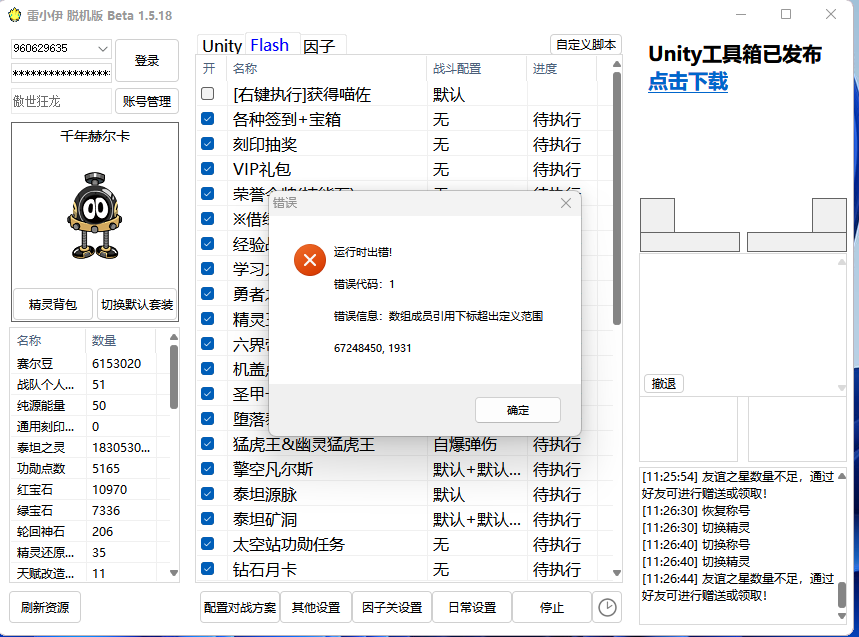
Task: Close the error dialog with X
Action: pos(566,203)
